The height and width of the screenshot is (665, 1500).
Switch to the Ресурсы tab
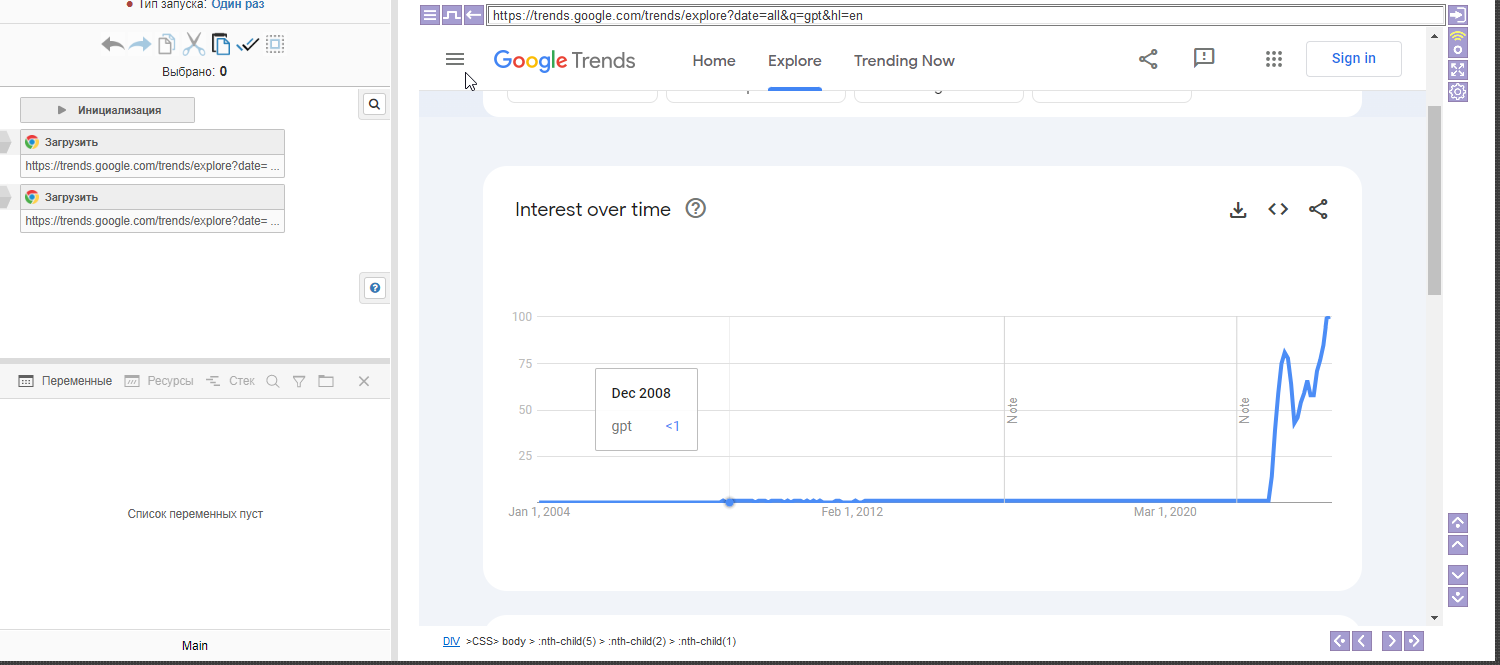pyautogui.click(x=159, y=381)
